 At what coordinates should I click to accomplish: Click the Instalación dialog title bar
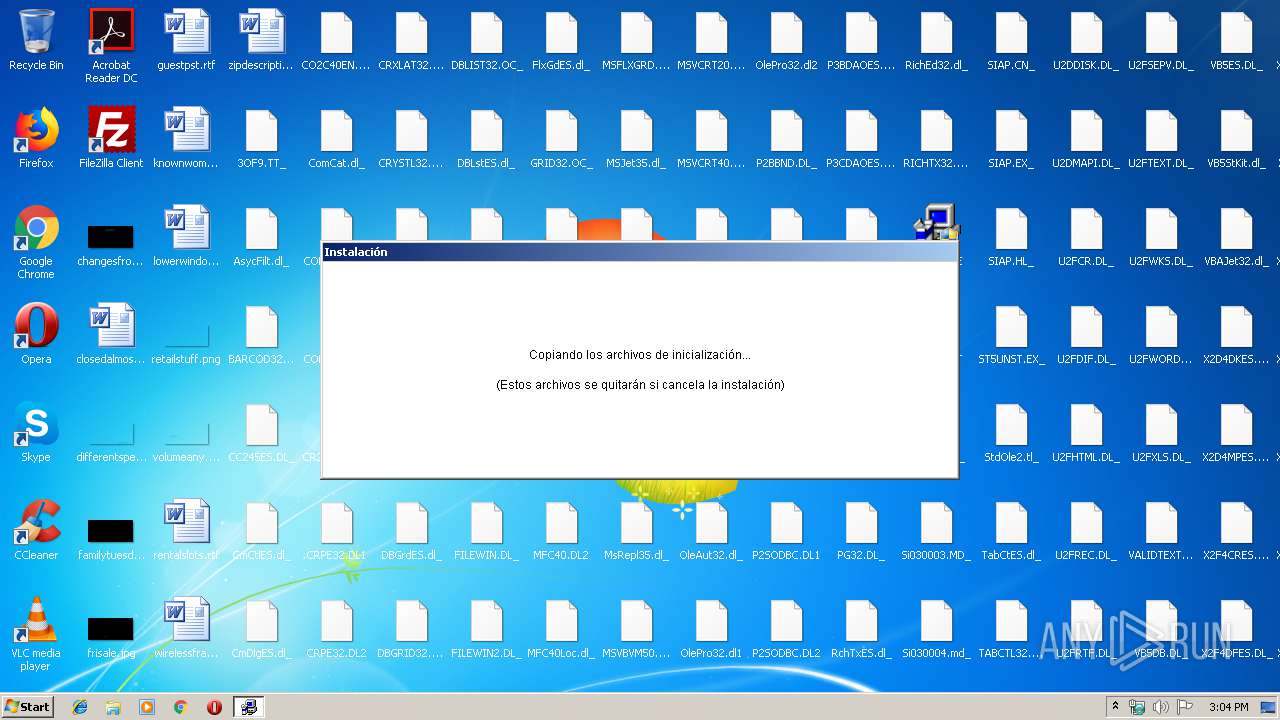coord(639,252)
